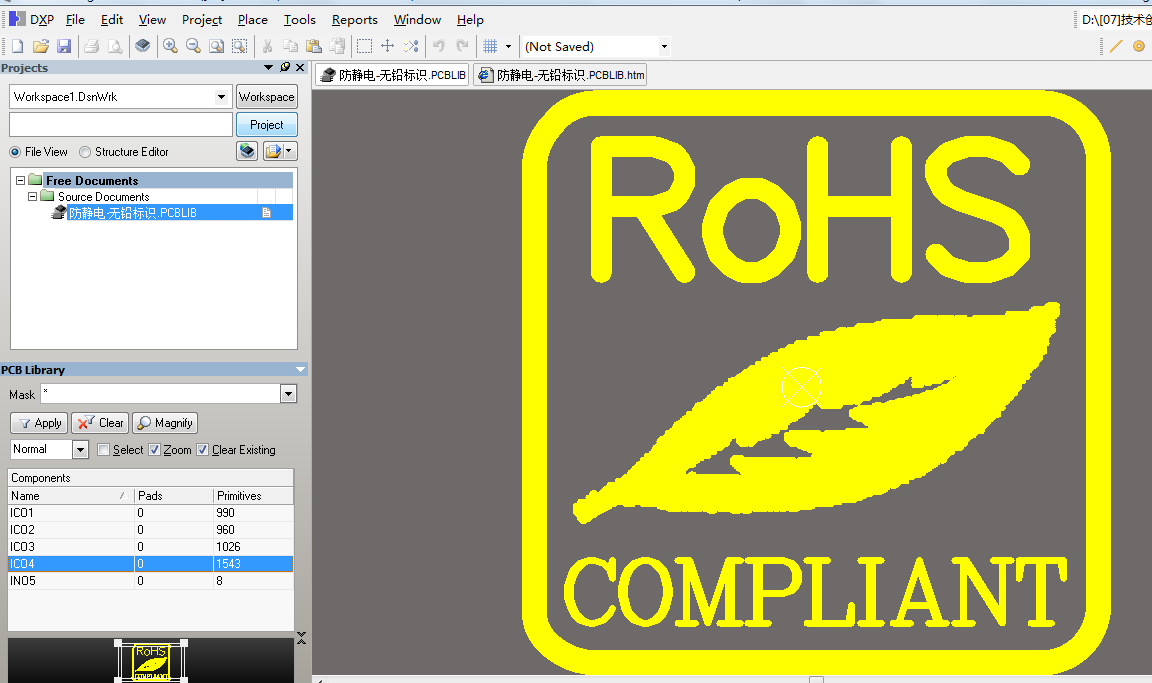Save the library with the floppy disk icon
Screen dimensions: 1152x683
tap(64, 46)
